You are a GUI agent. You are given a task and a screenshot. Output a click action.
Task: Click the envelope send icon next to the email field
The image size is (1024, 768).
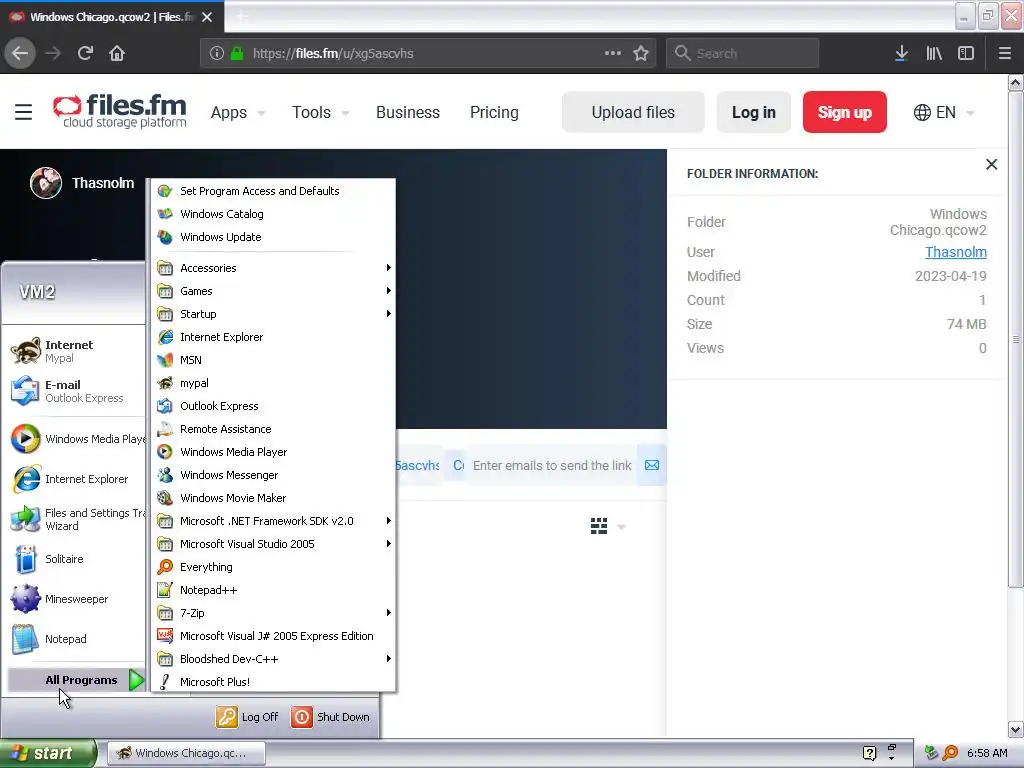[652, 465]
